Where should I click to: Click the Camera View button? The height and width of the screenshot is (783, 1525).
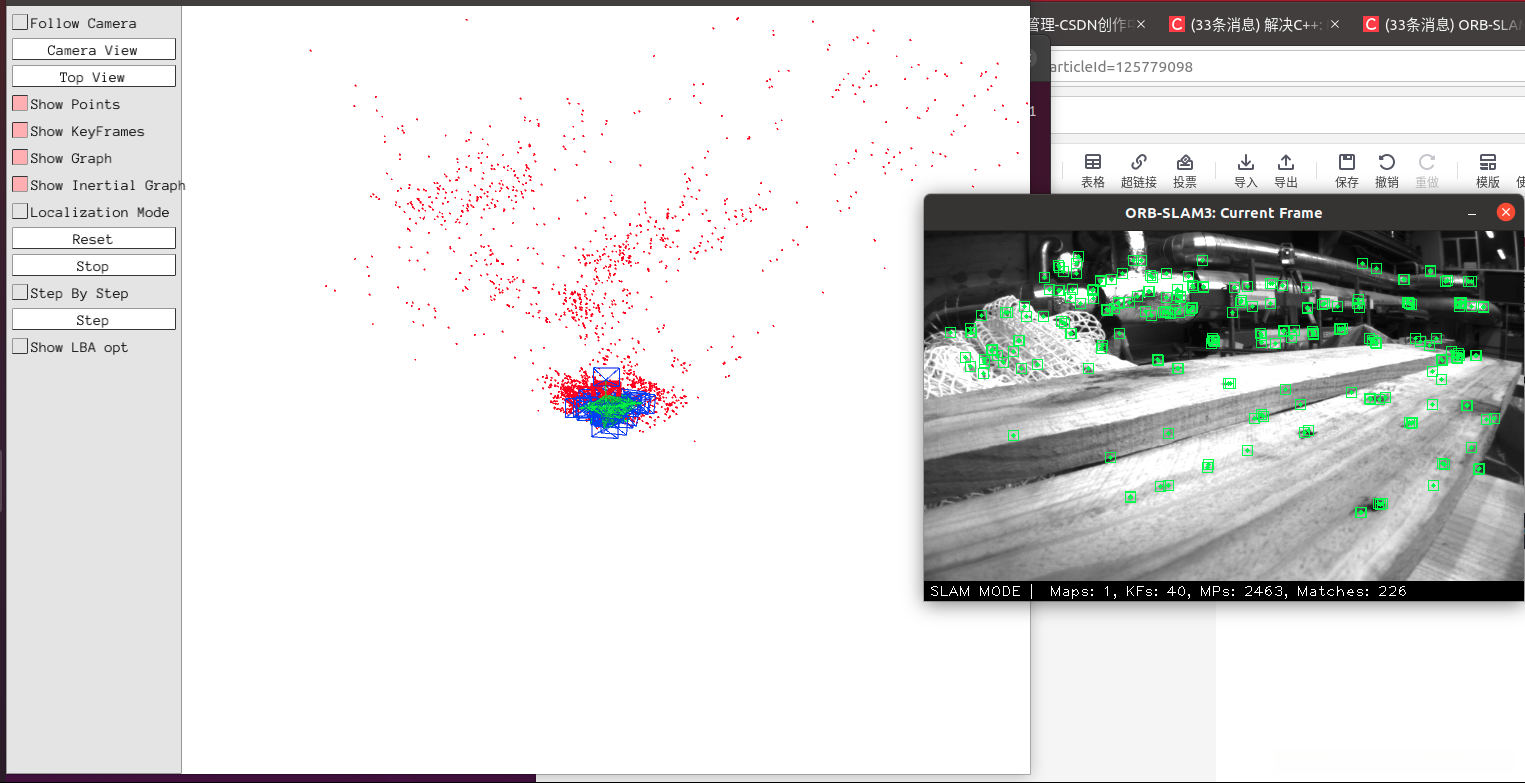pyautogui.click(x=93, y=50)
